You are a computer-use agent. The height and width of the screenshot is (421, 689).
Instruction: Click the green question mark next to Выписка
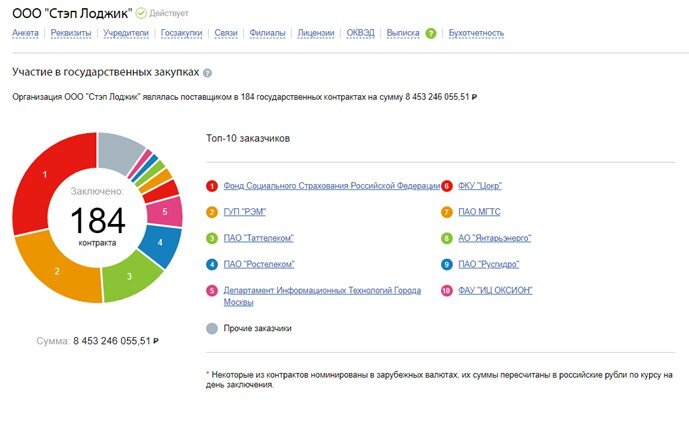click(431, 33)
